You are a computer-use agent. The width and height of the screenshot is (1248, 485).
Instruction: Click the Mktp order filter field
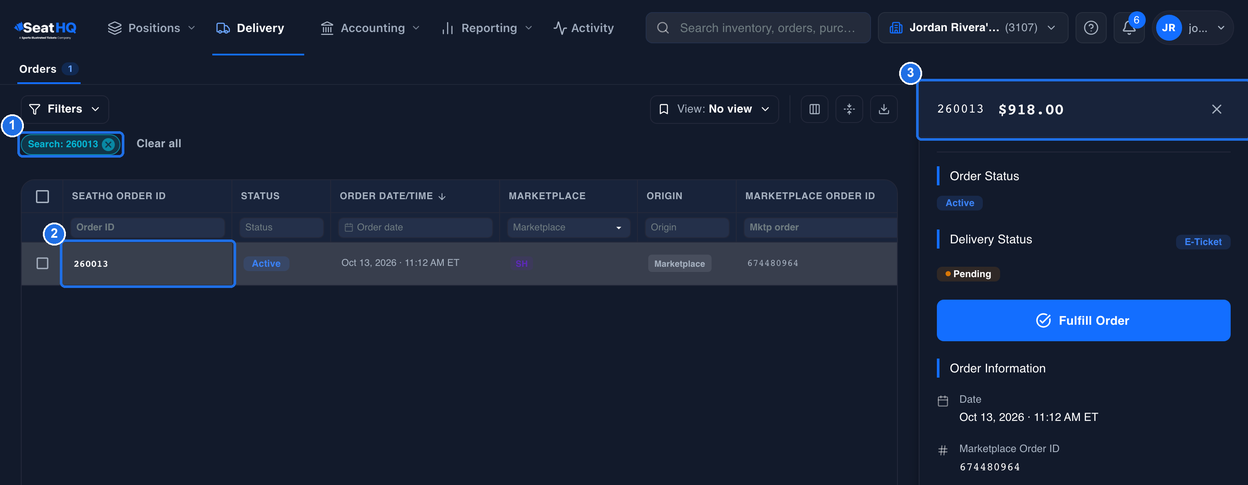click(x=820, y=228)
